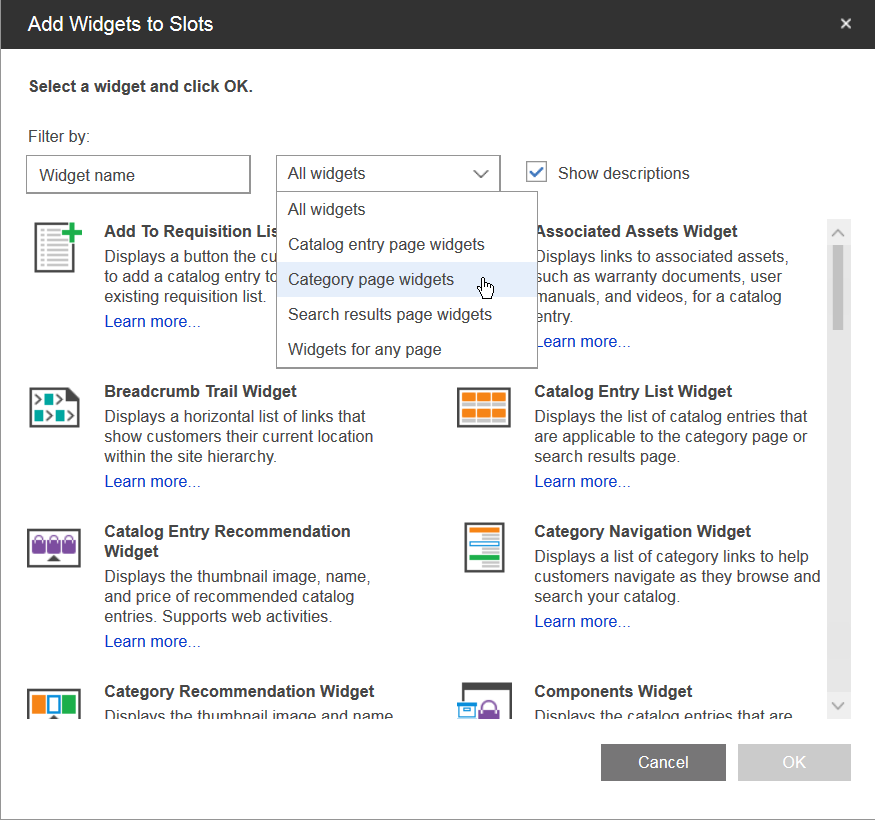Viewport: 875px width, 820px height.
Task: Click the Category Recommendation Widget icon
Action: 54,702
